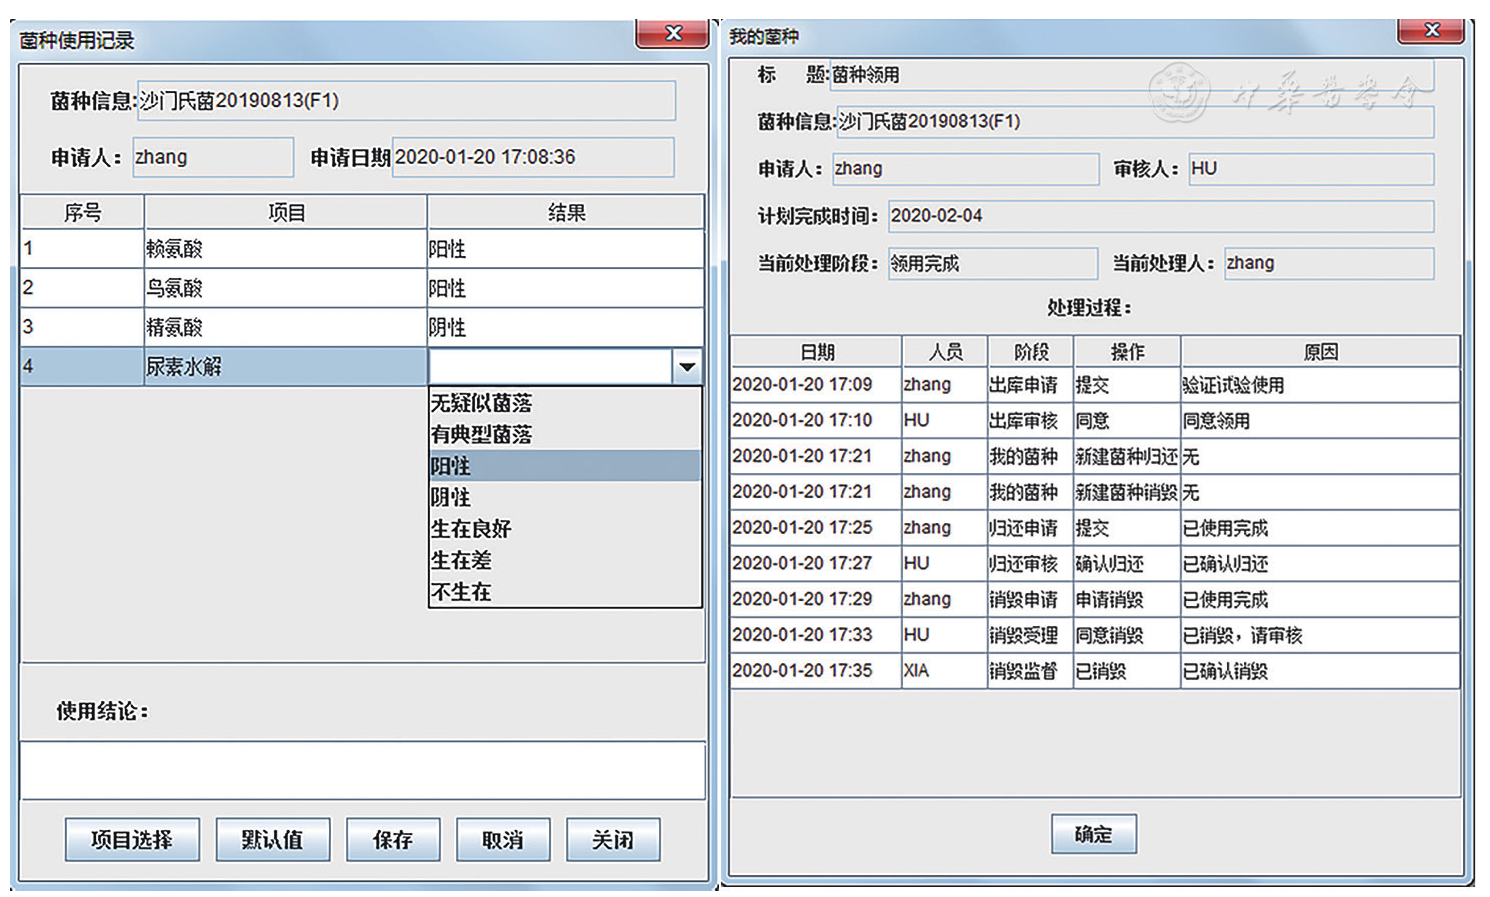
Task: Click the 保存 button
Action: pyautogui.click(x=392, y=840)
